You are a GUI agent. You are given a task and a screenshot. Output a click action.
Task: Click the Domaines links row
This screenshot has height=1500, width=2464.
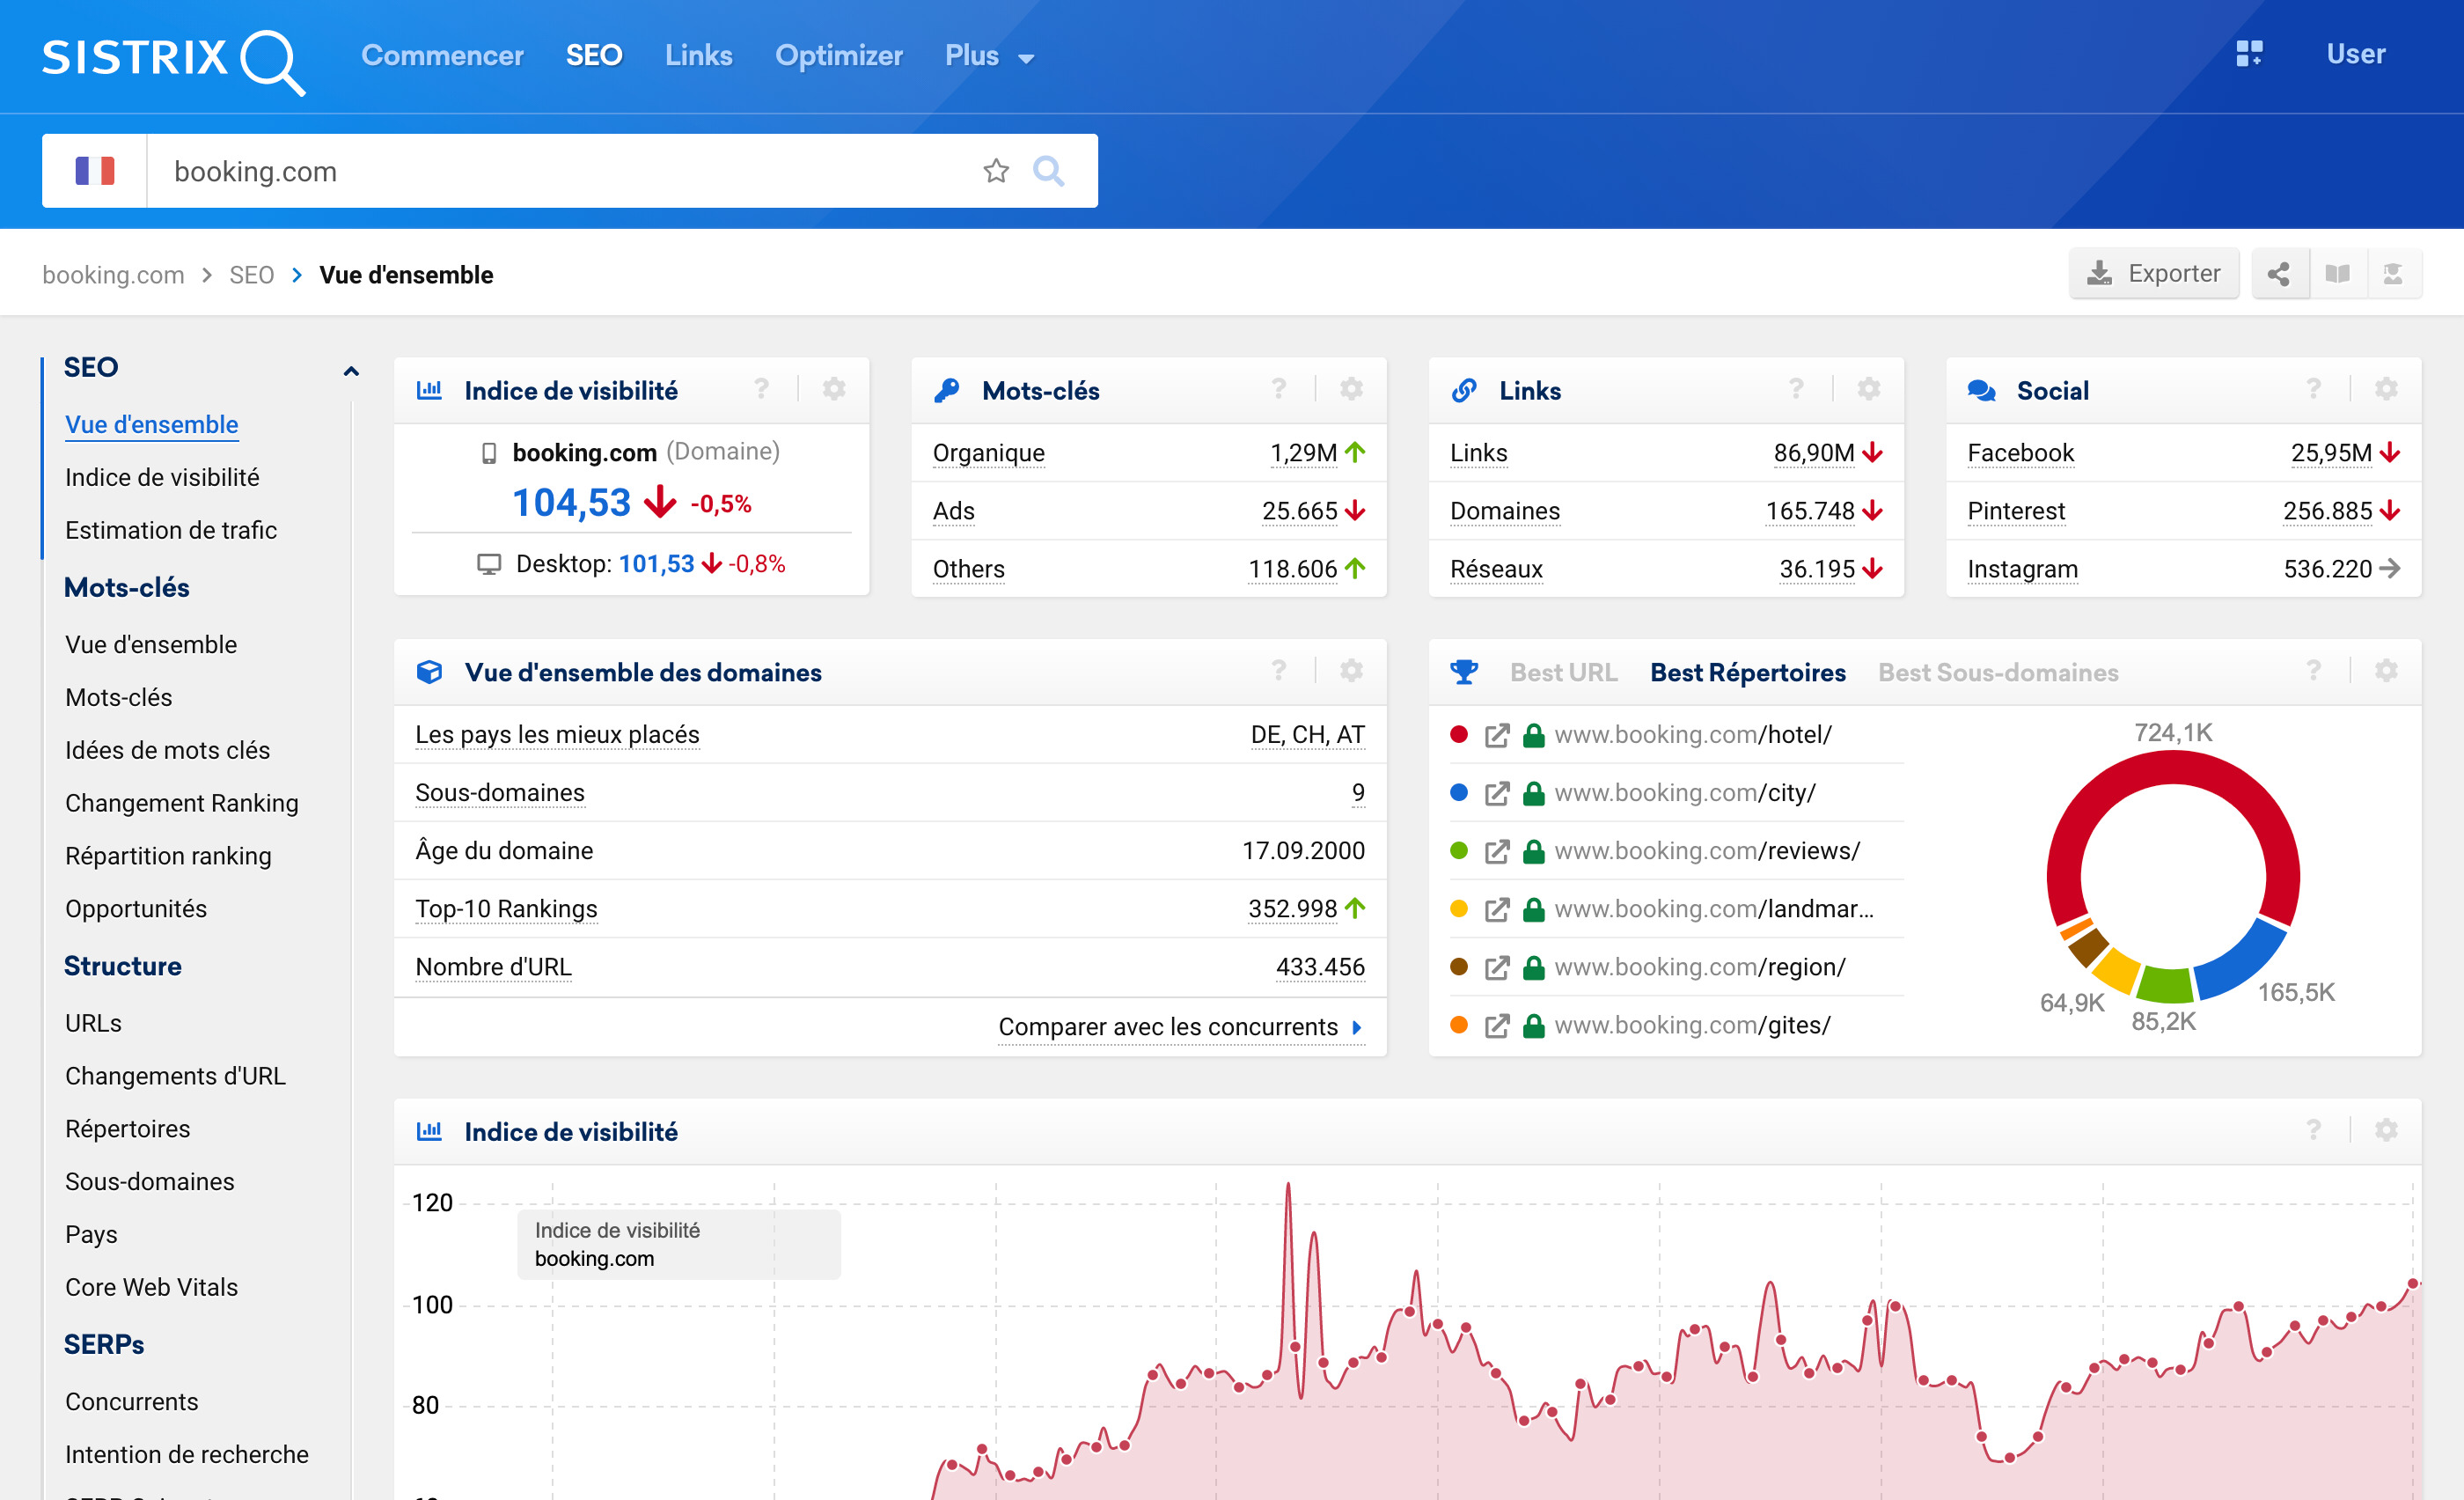1666,511
